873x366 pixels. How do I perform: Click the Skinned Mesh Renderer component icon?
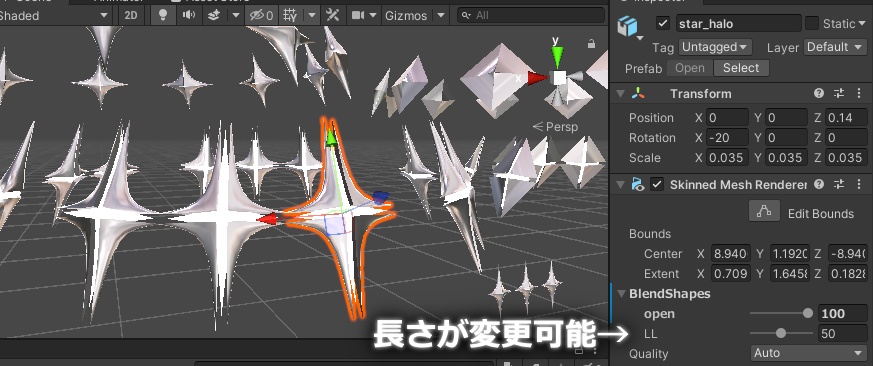638,184
